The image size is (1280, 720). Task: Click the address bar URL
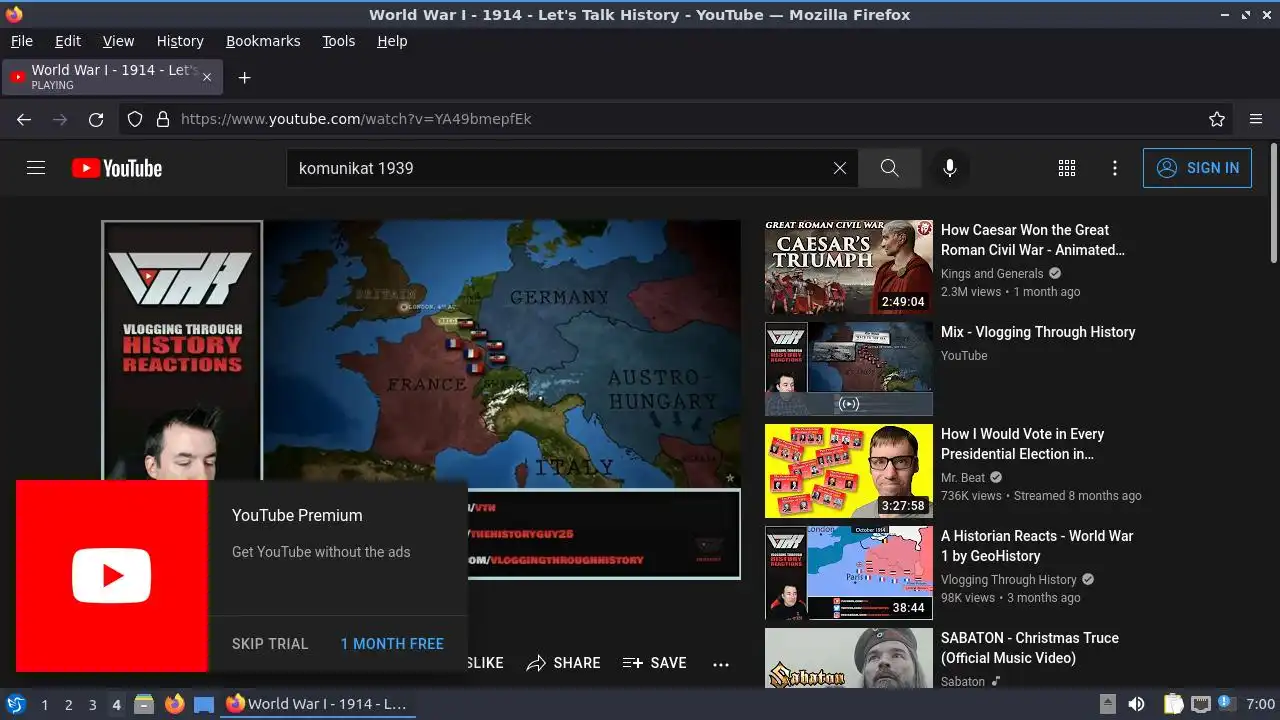tap(356, 119)
